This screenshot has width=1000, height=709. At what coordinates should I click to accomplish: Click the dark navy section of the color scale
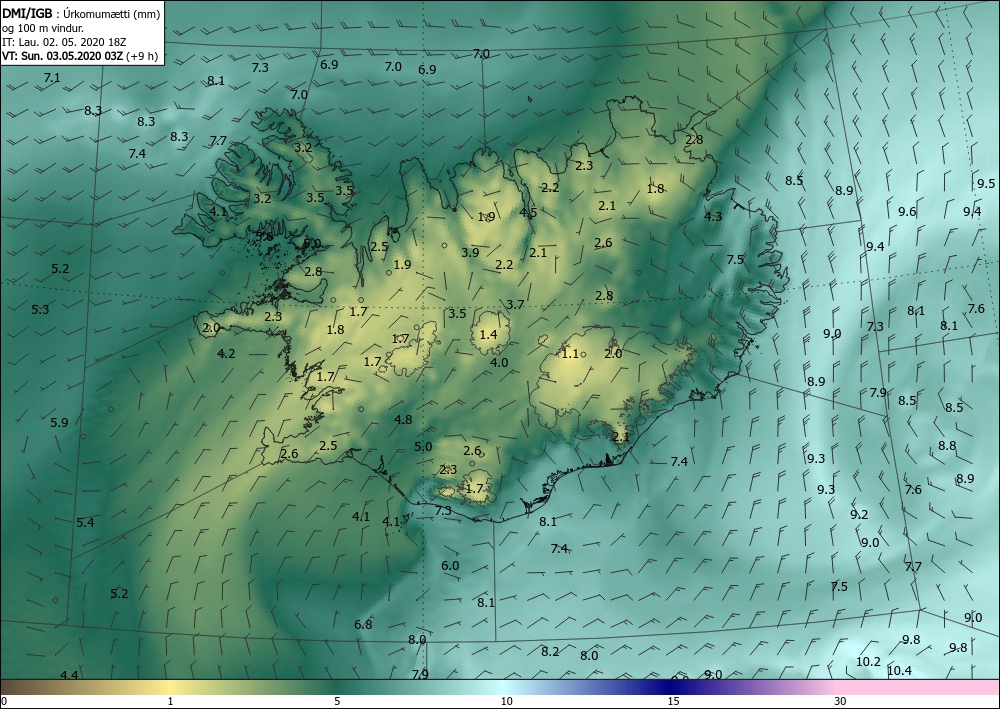[670, 687]
